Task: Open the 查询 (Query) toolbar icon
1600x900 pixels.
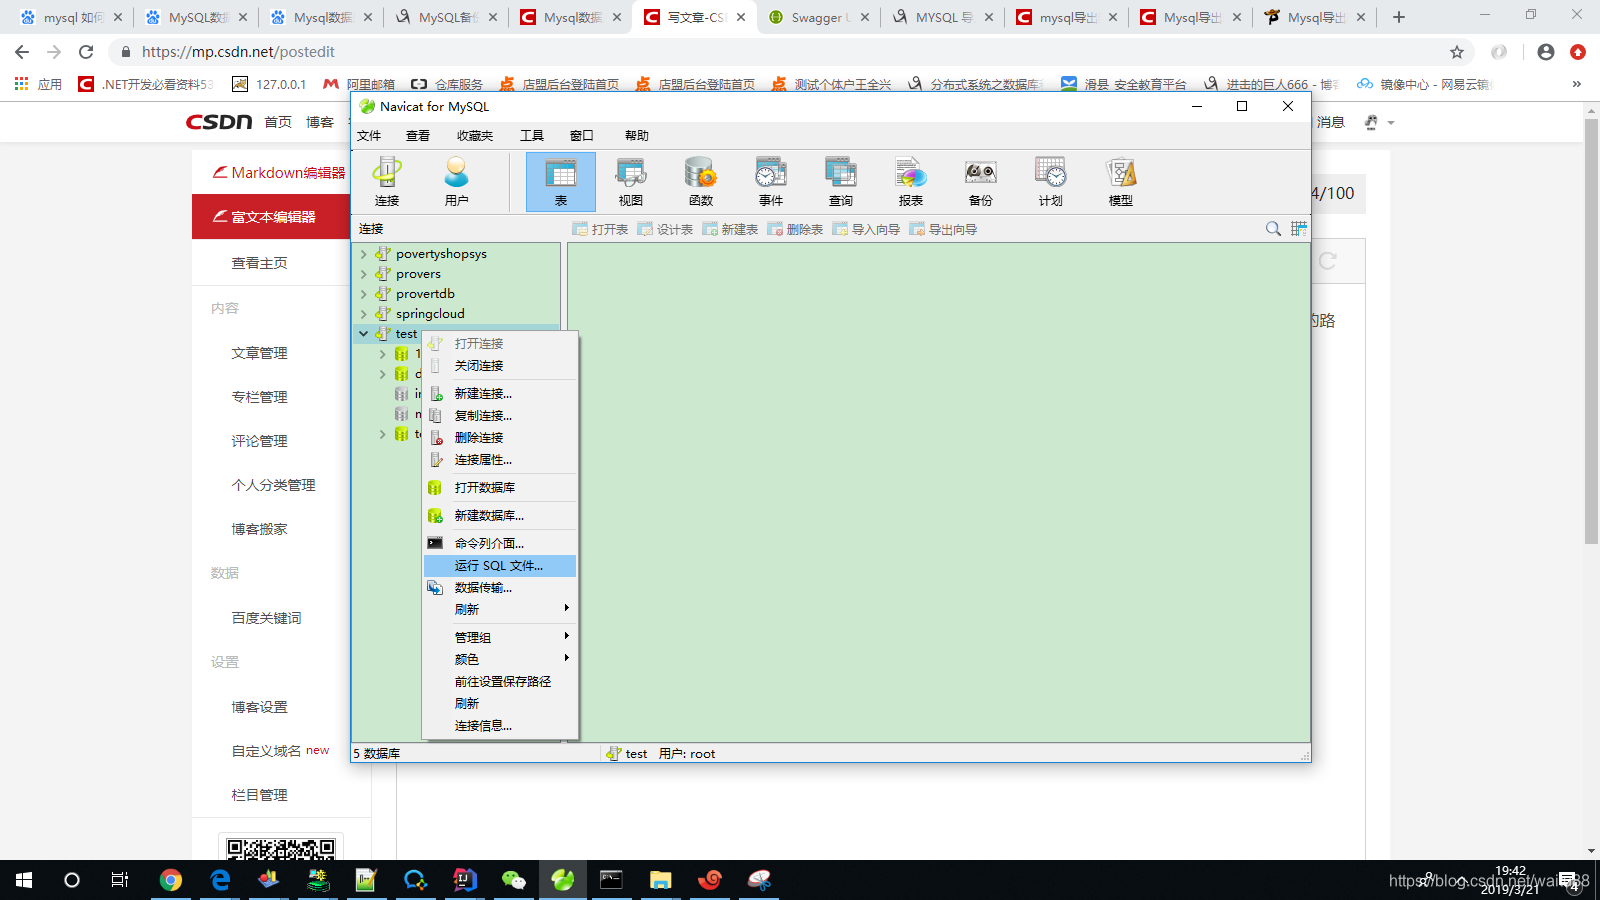Action: 841,181
